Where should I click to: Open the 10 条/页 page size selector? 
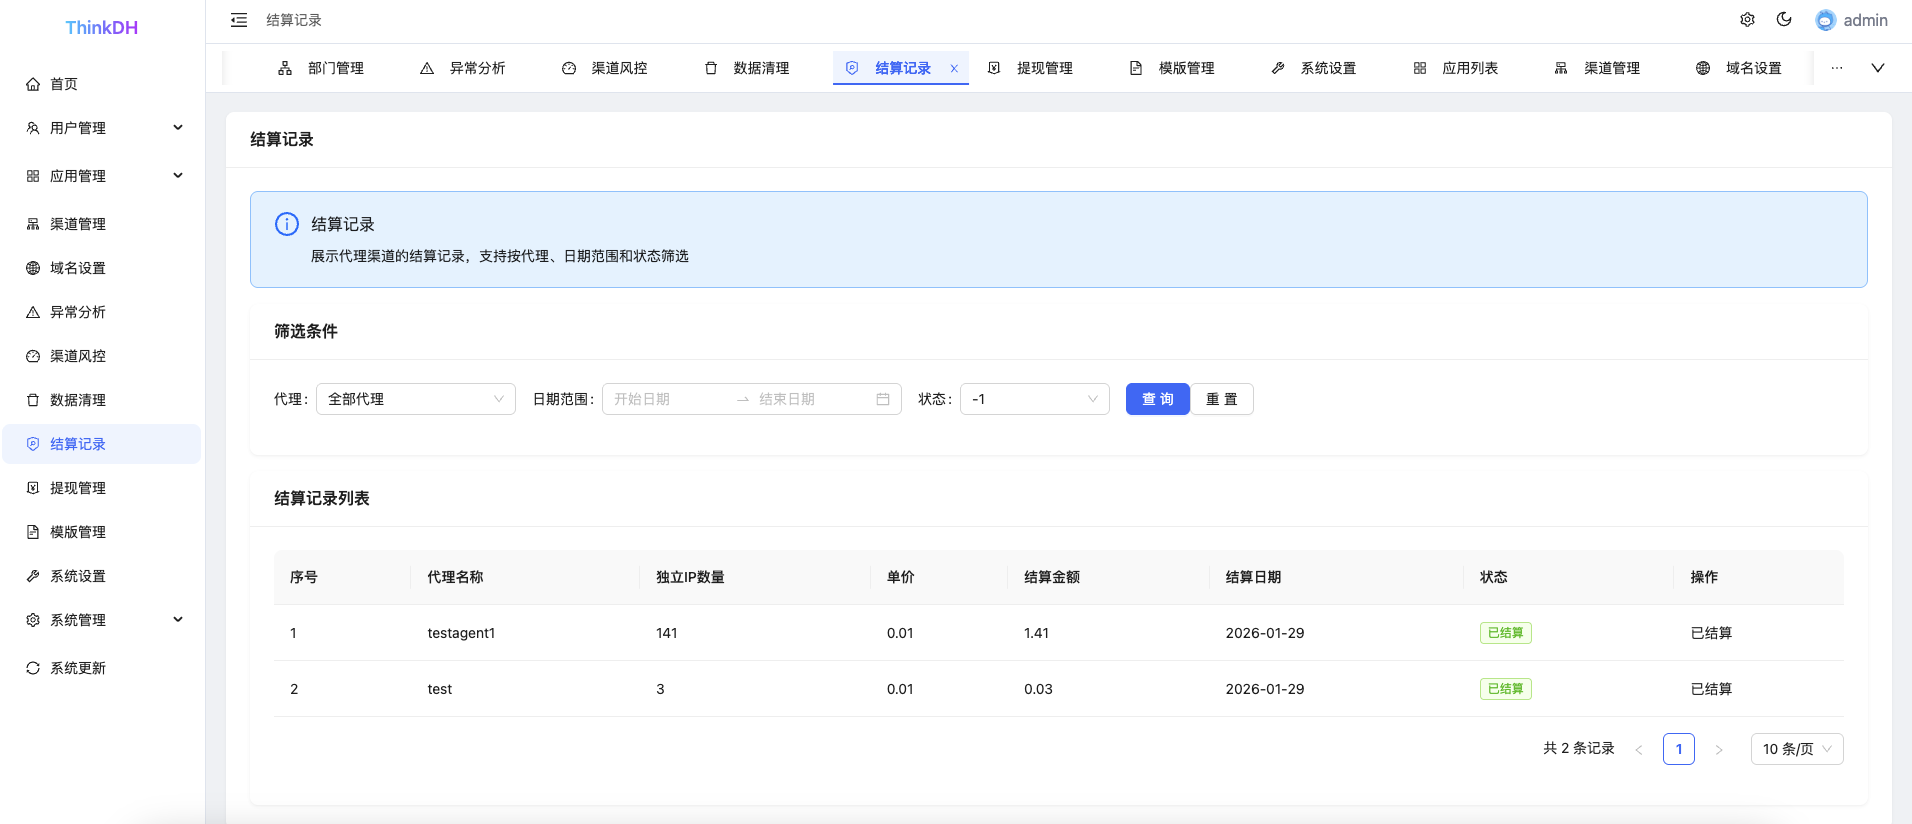click(1796, 749)
